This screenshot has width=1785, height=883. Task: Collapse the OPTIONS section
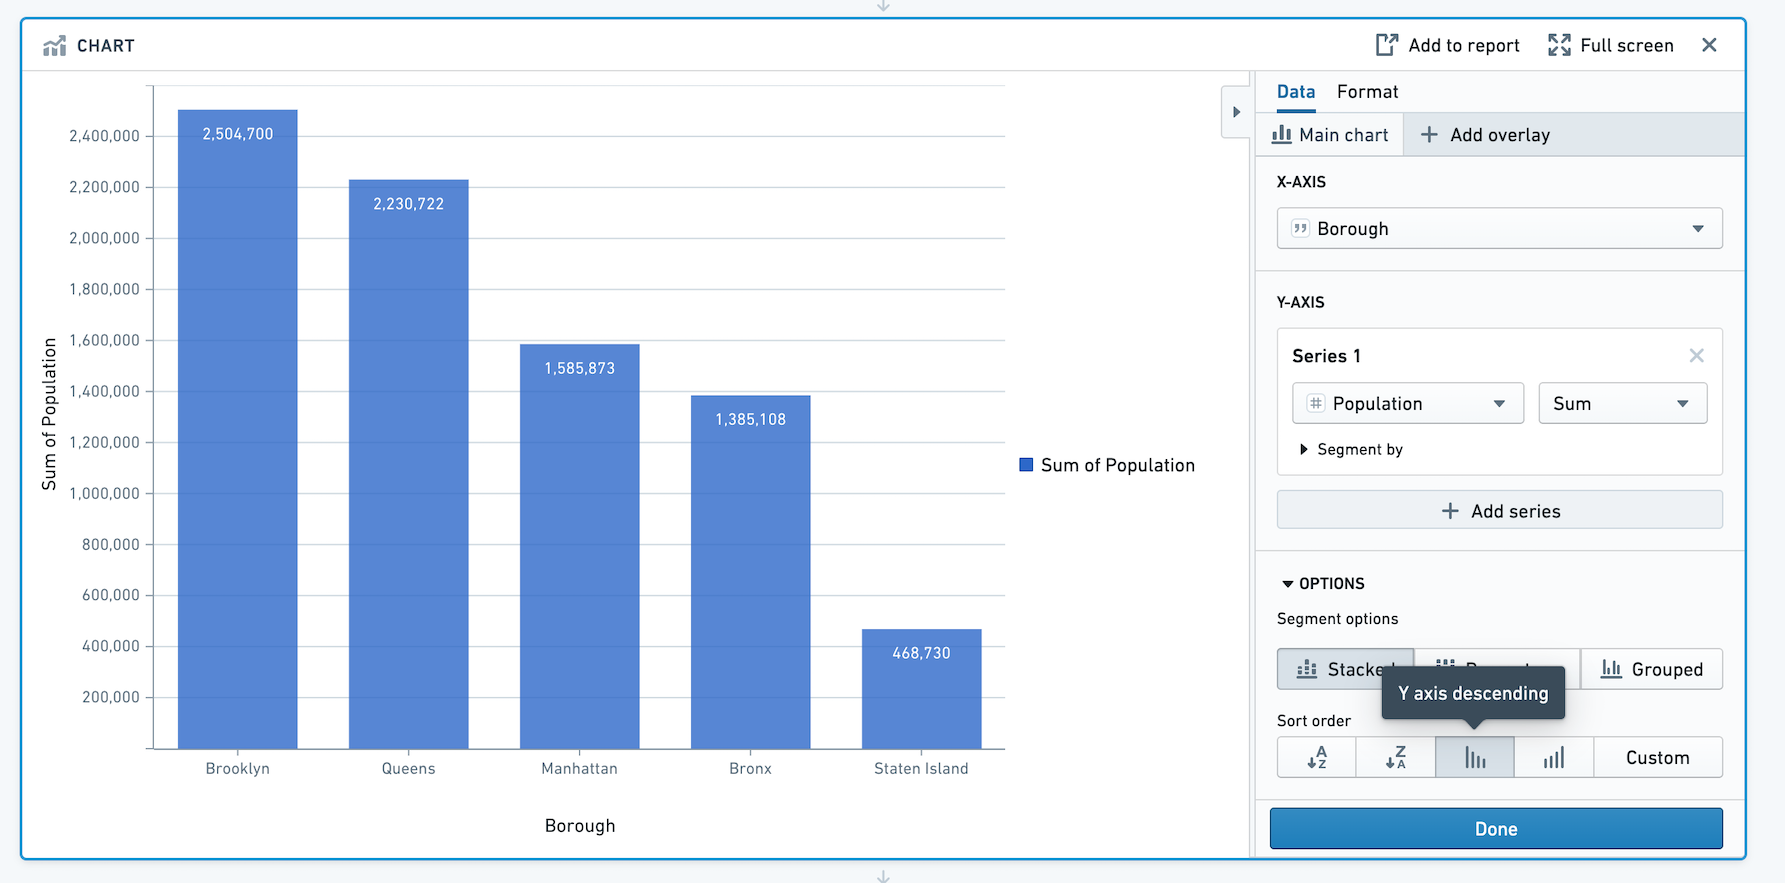coord(1323,584)
